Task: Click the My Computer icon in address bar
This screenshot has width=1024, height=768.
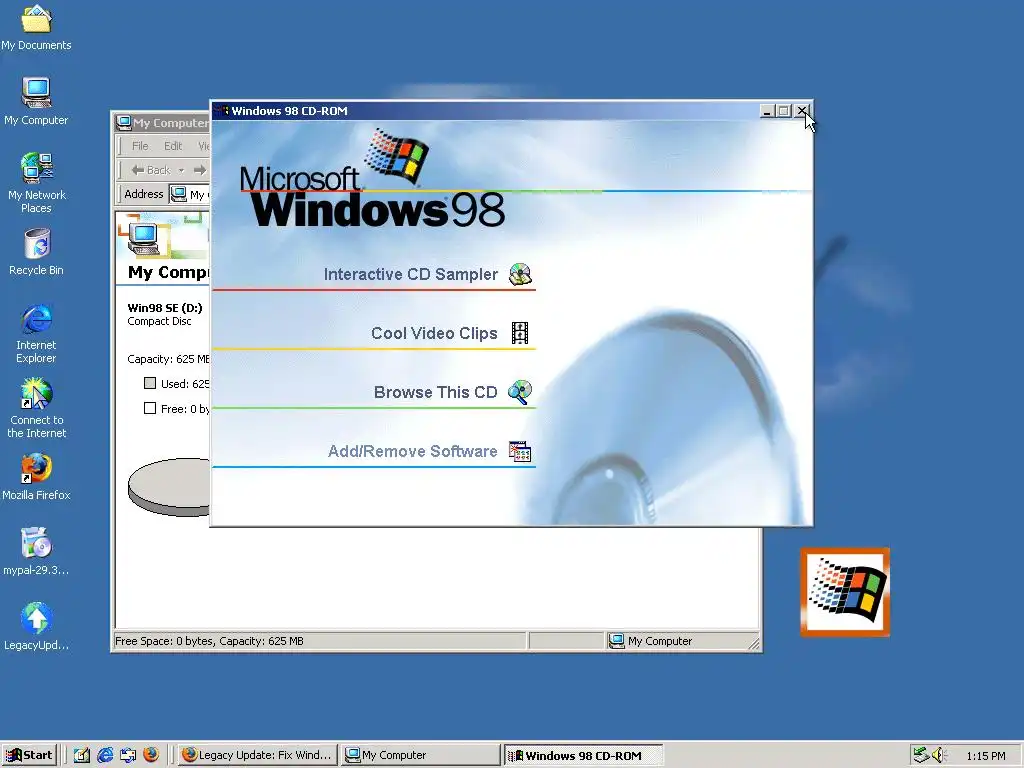Action: [179, 194]
